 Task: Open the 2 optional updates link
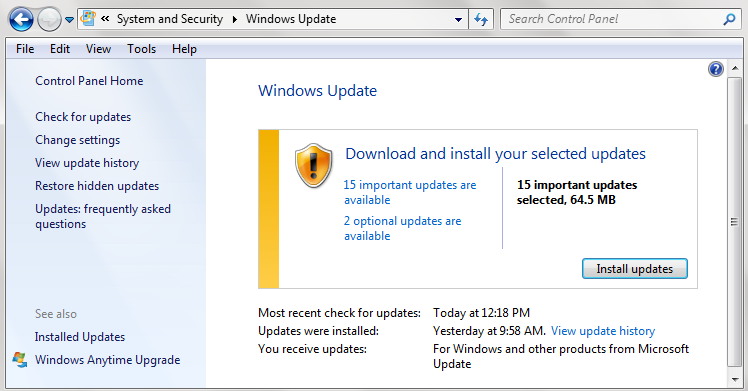click(403, 228)
